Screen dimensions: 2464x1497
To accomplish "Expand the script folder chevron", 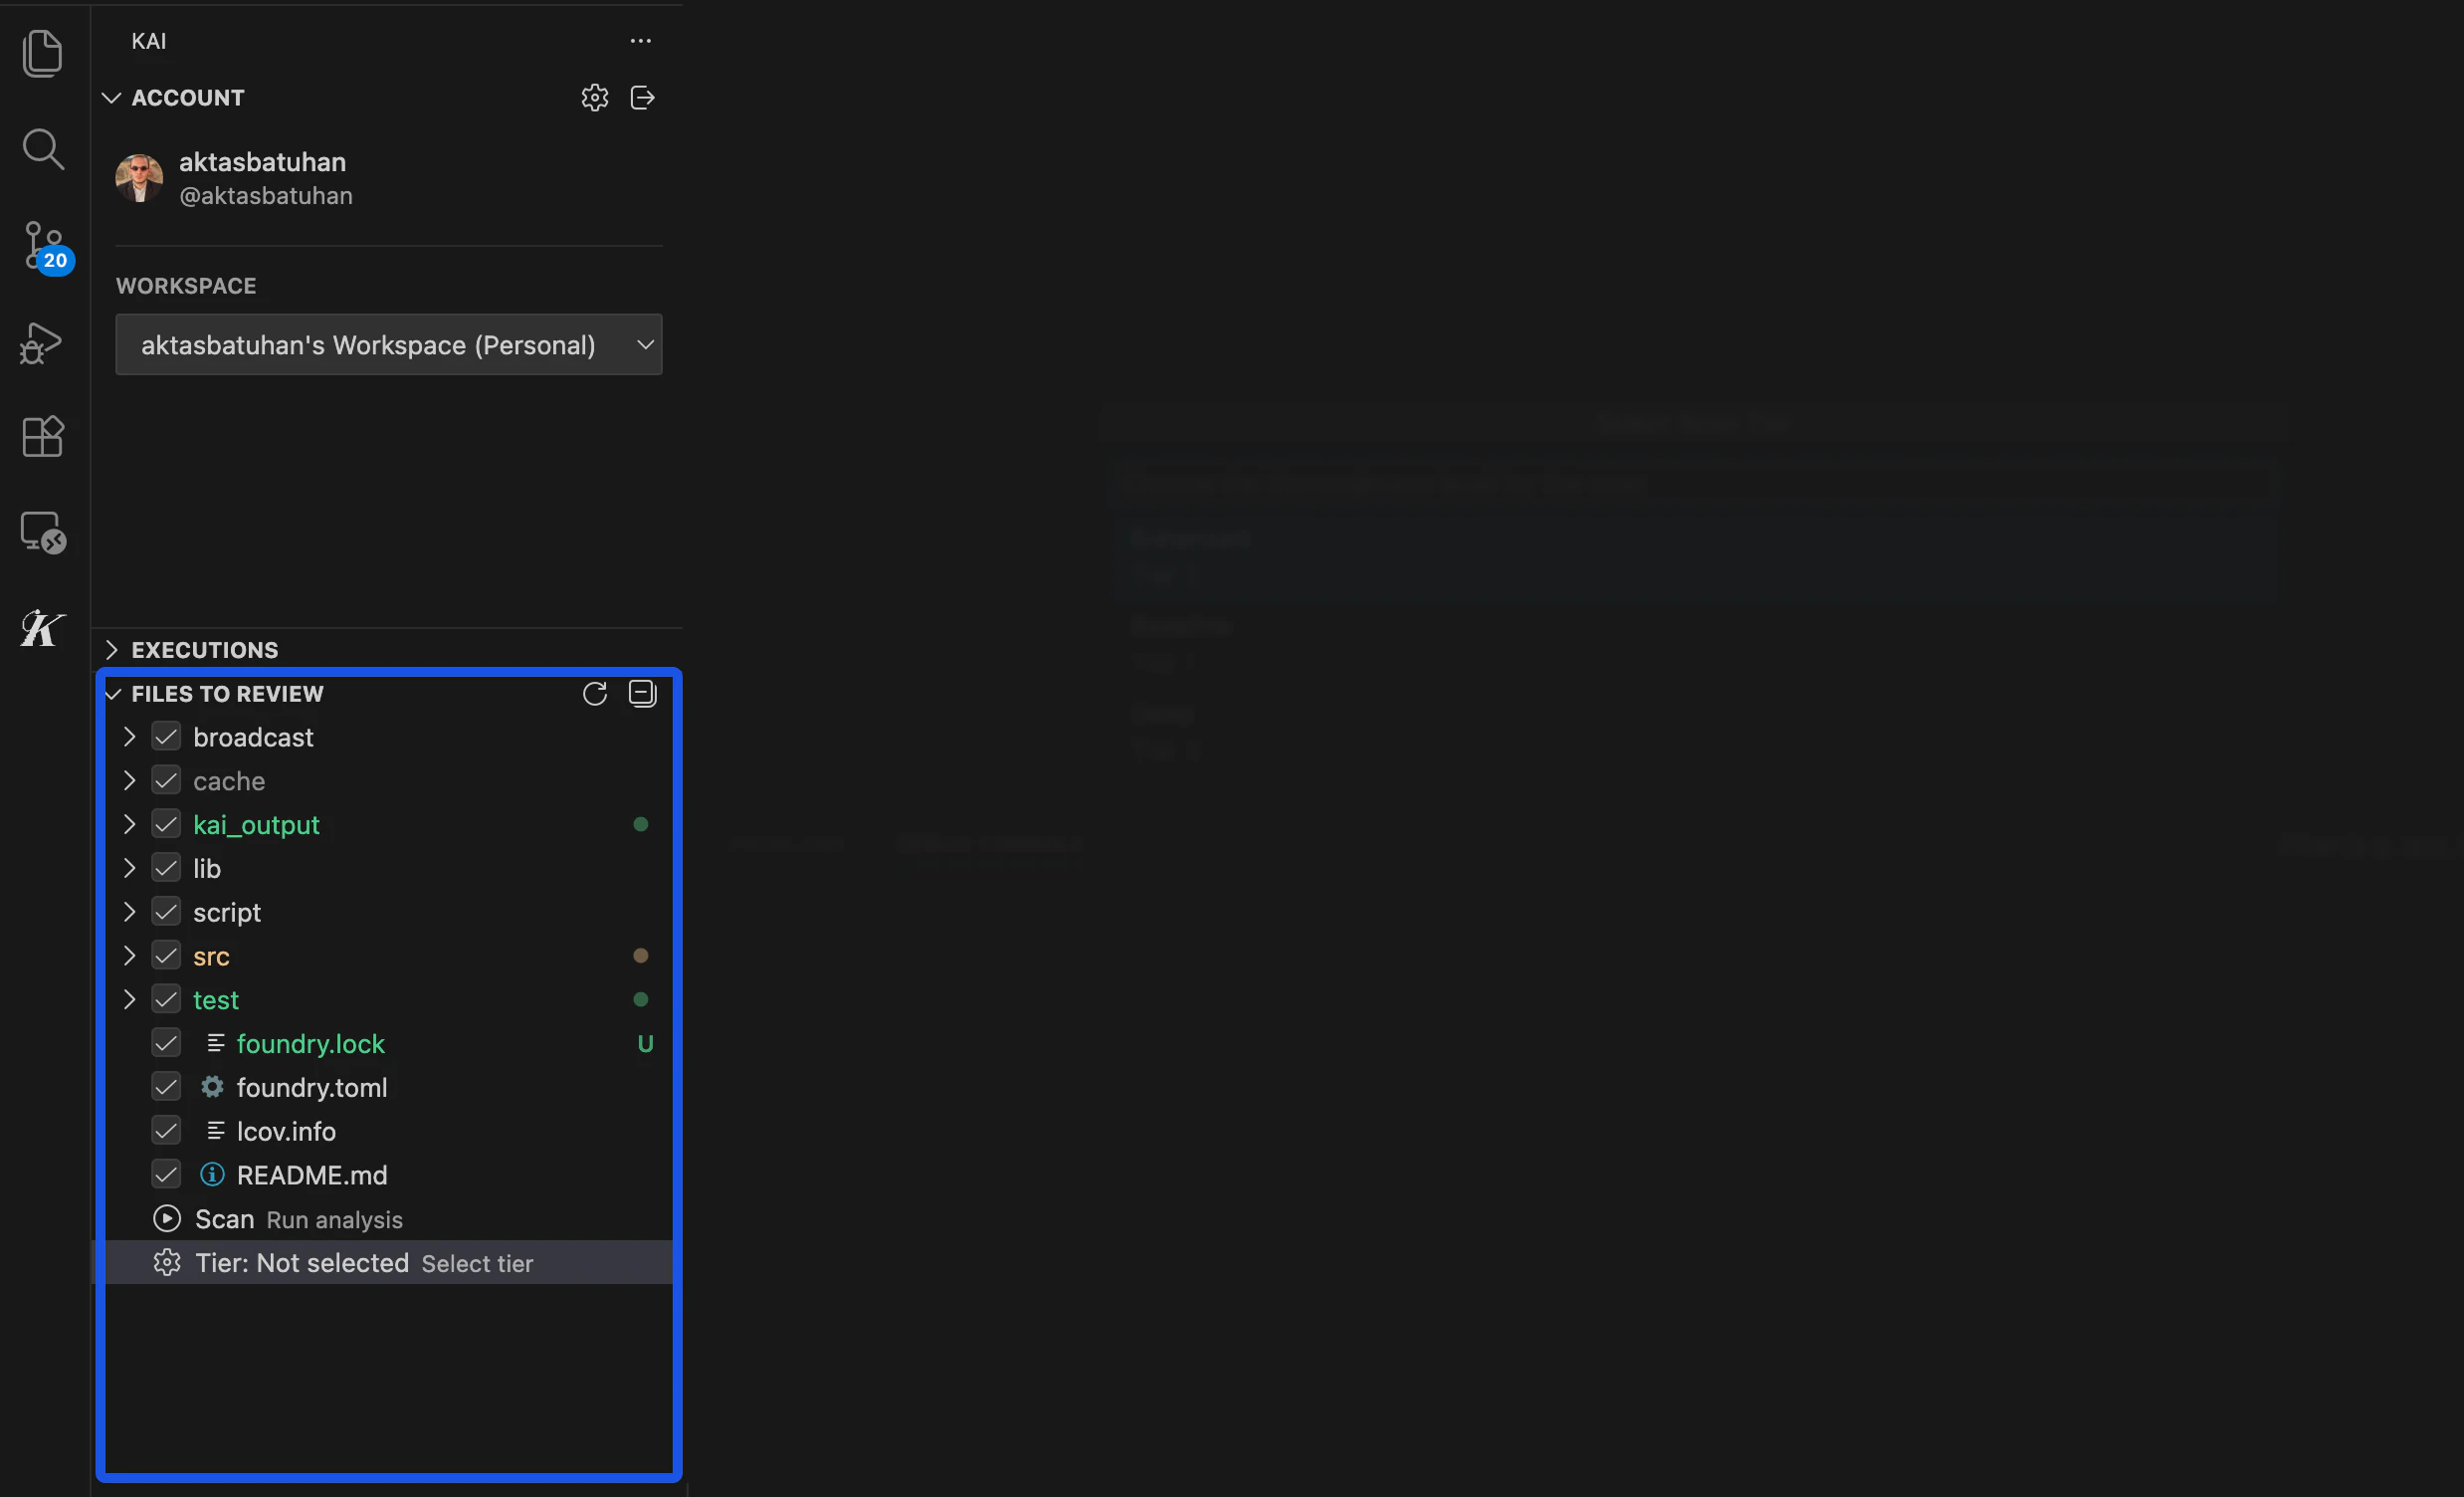I will point(129,911).
